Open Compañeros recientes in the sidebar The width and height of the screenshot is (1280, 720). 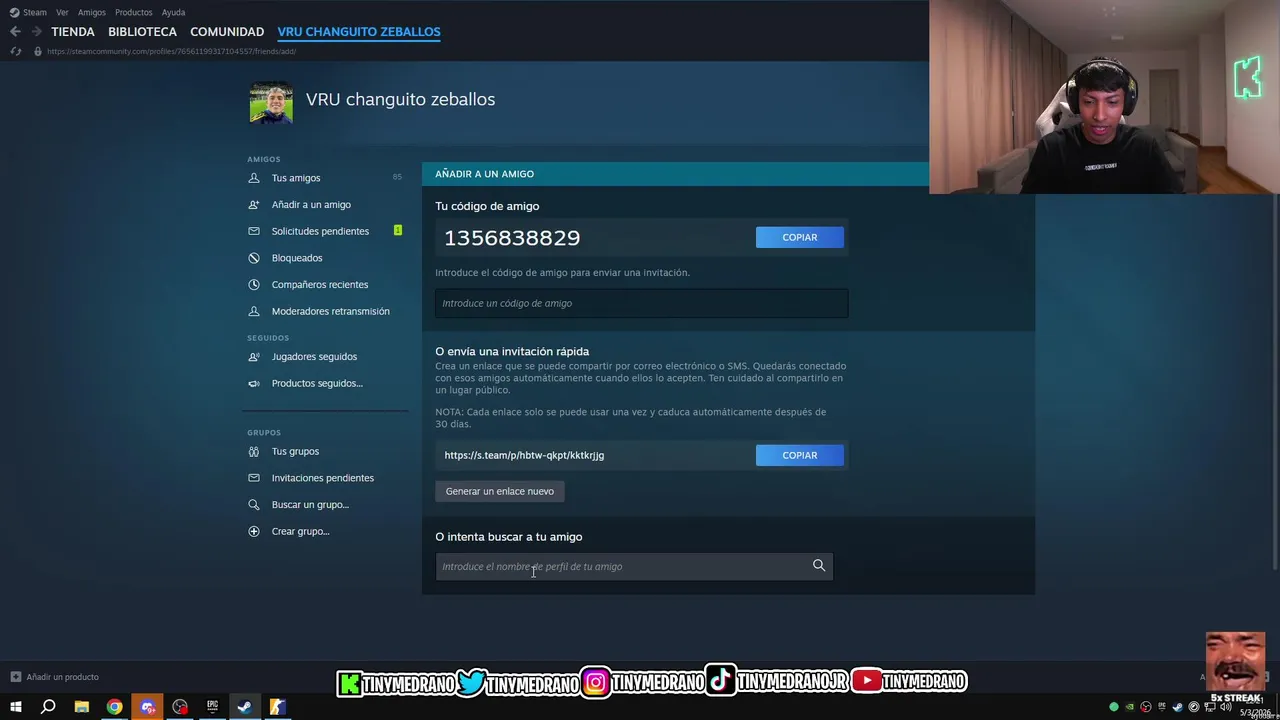tap(320, 285)
